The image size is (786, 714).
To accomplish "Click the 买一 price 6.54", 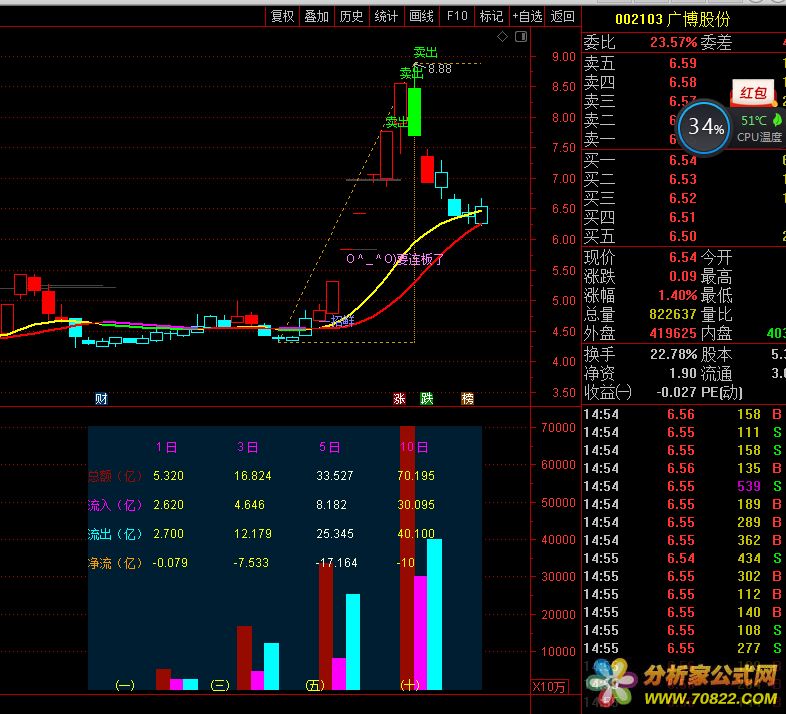I will (x=683, y=160).
